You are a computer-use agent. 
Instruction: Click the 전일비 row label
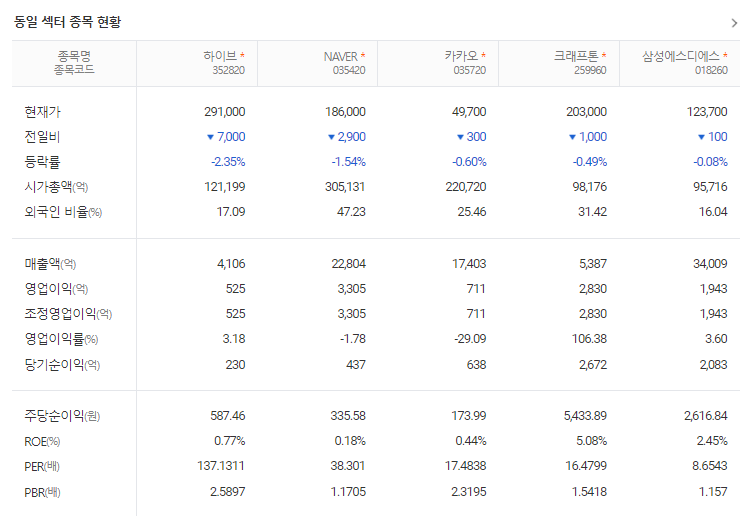(x=43, y=137)
